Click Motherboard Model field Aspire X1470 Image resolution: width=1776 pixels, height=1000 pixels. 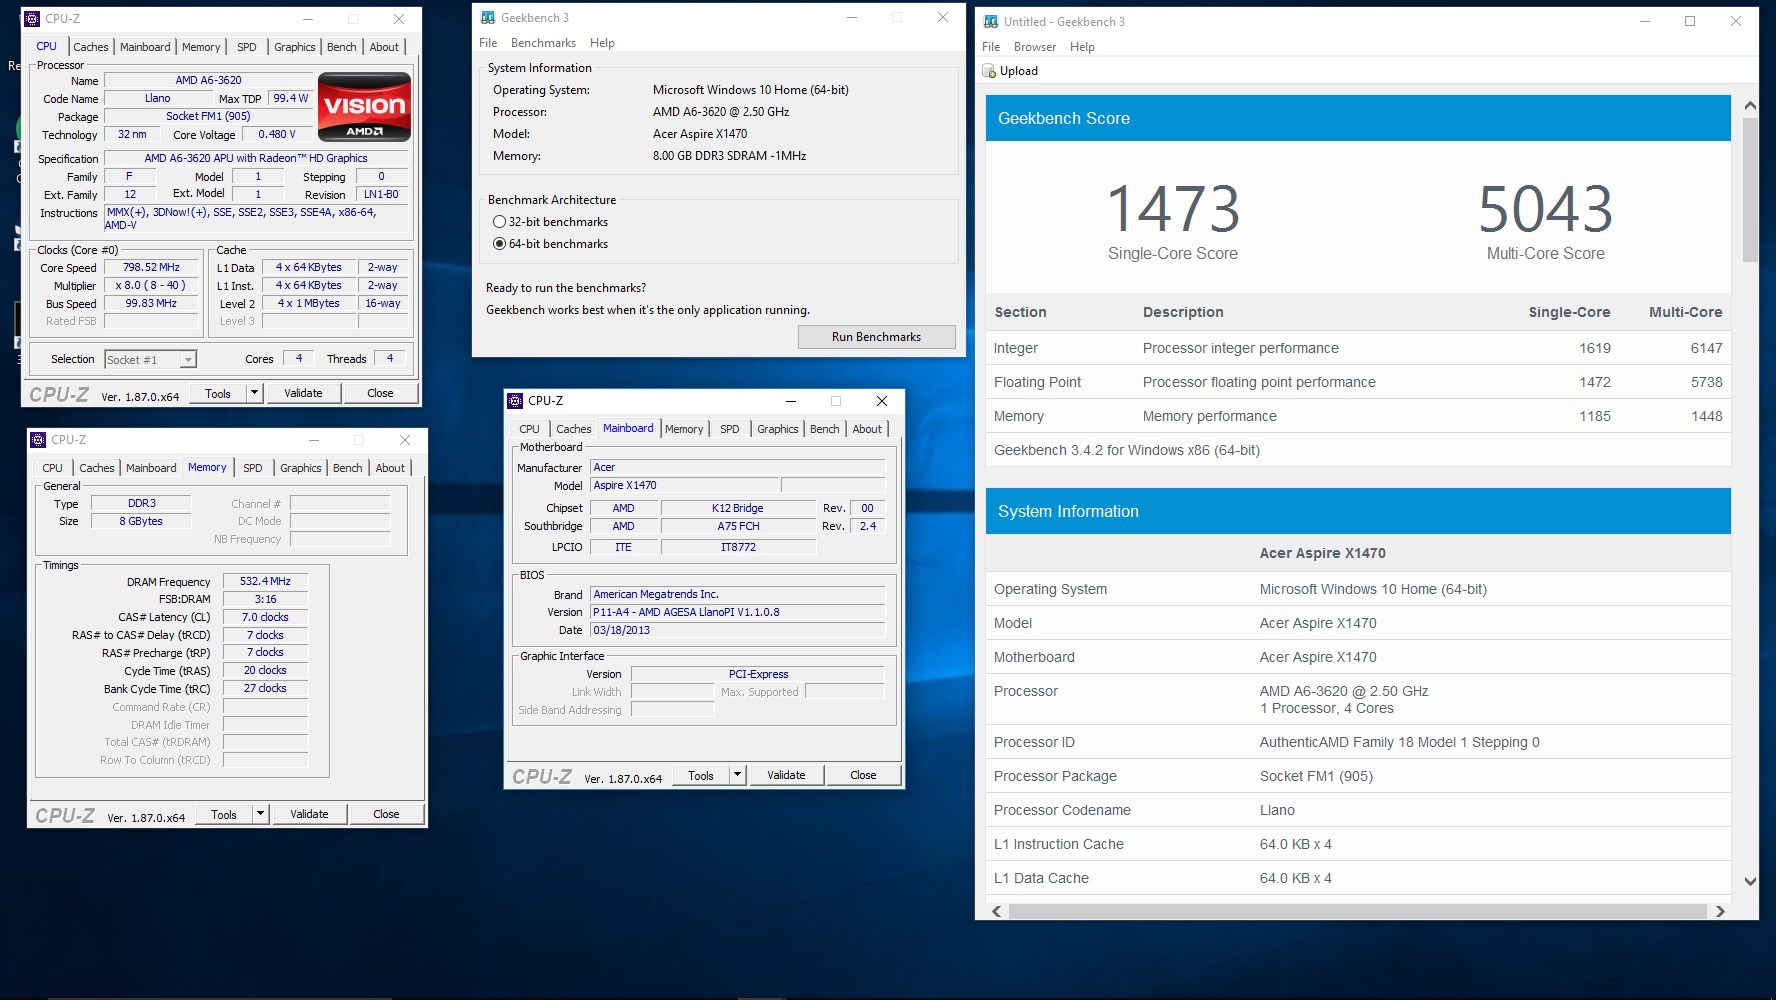tap(684, 485)
